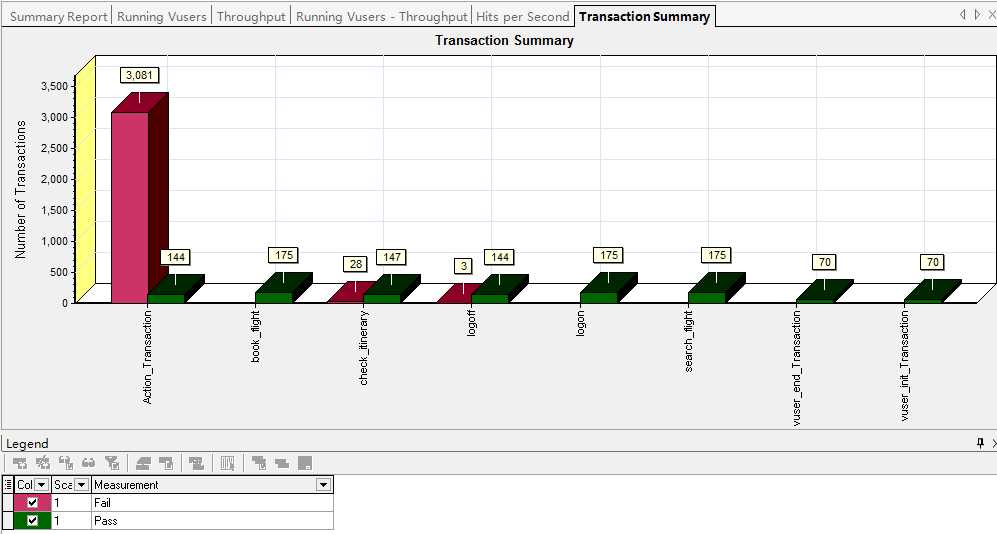The image size is (997, 534).
Task: Open the Scale column dropdown
Action: click(81, 485)
